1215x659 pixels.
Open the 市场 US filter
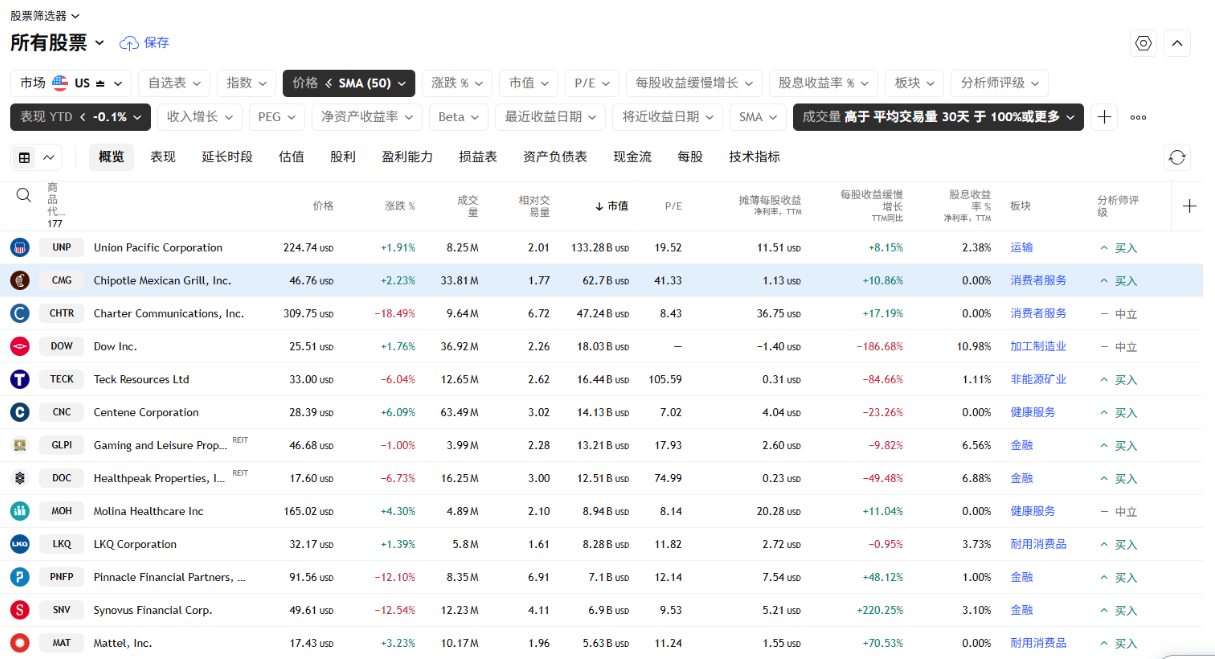pos(71,83)
